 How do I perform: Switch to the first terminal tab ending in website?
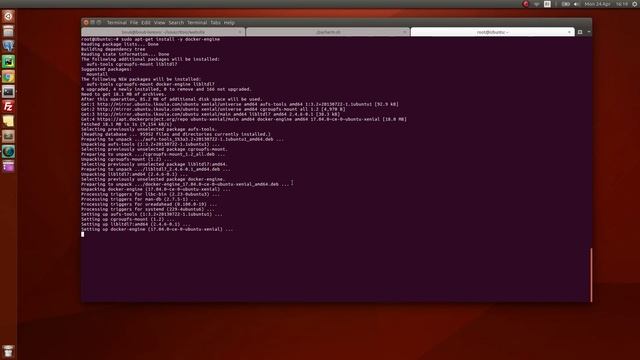point(163,32)
